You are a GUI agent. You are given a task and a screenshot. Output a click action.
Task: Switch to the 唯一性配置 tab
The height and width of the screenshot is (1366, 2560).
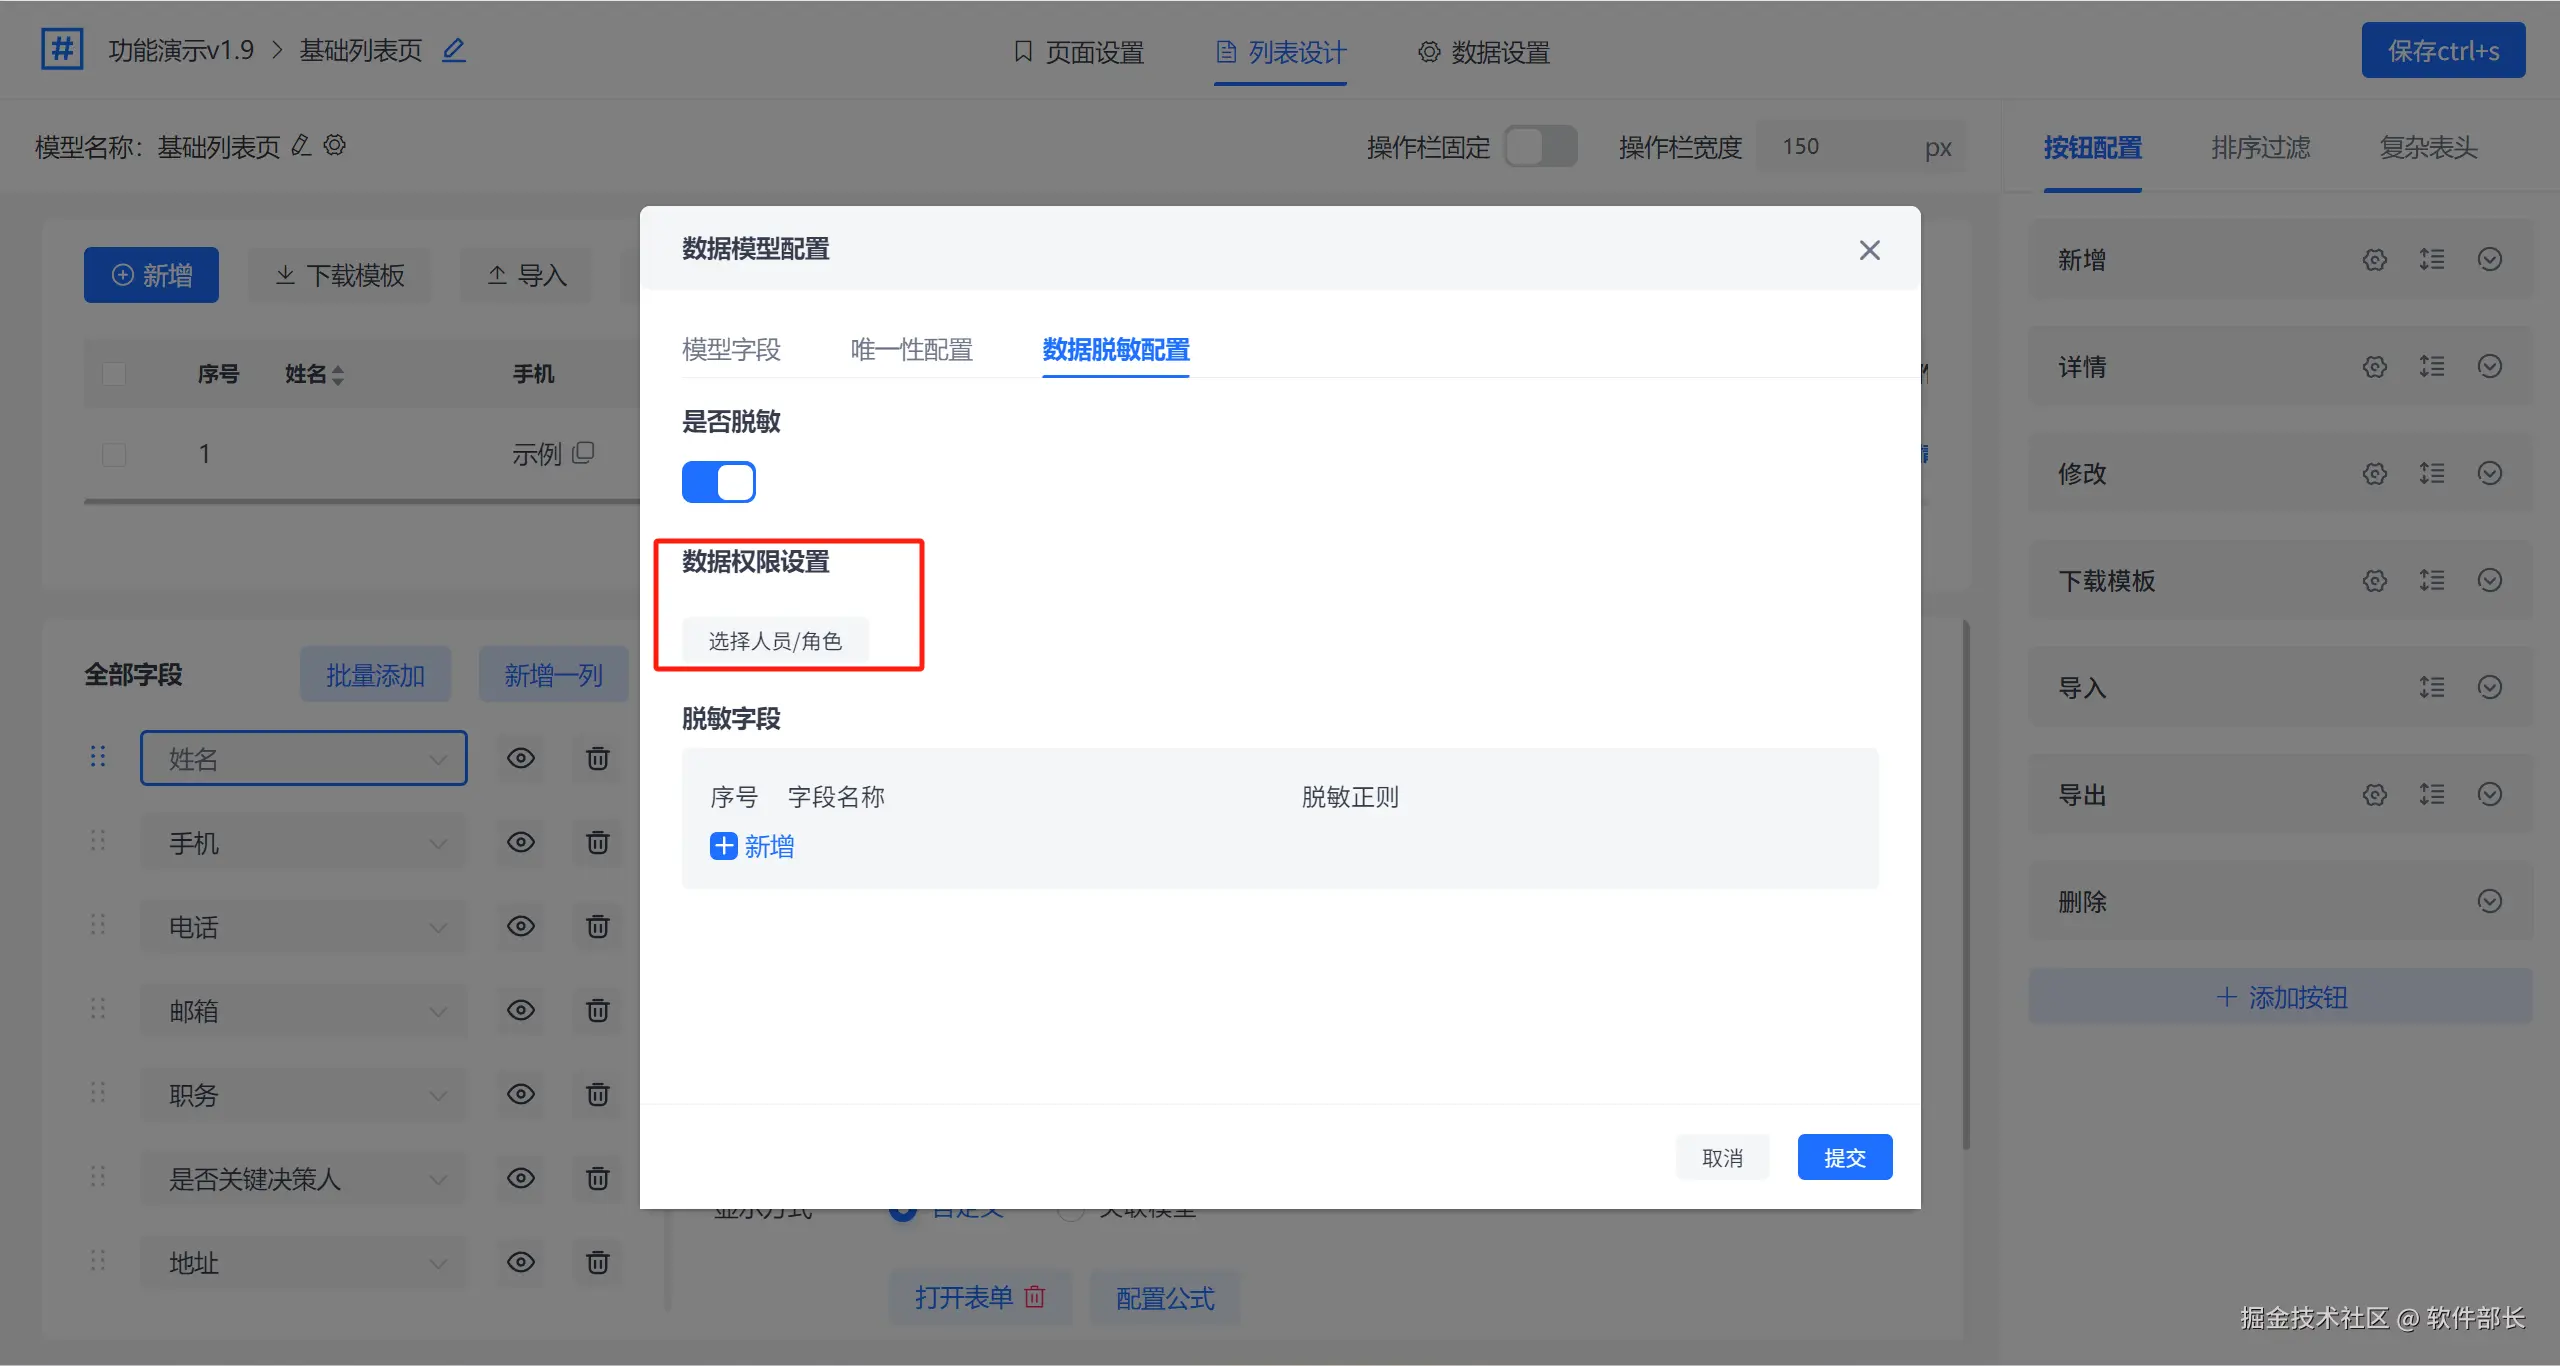(911, 350)
